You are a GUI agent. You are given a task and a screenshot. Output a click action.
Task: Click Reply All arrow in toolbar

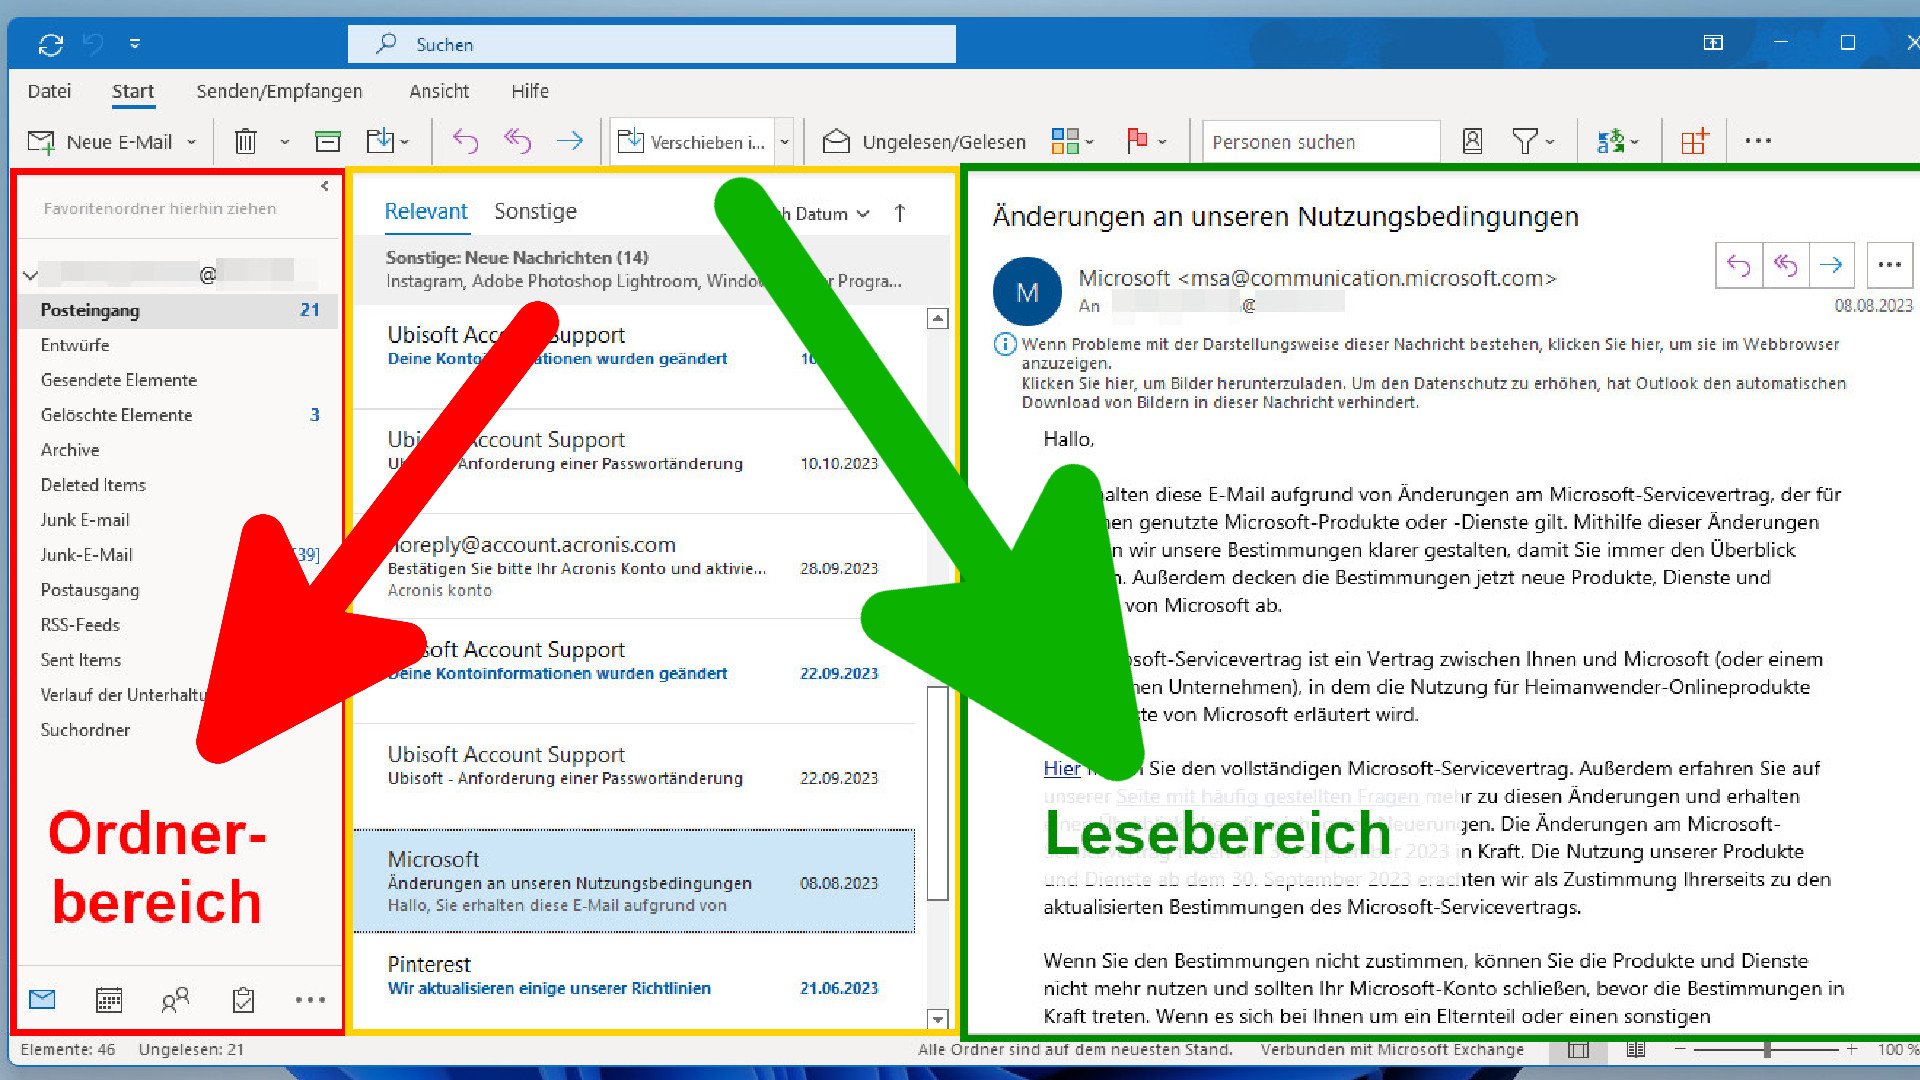[x=517, y=142]
